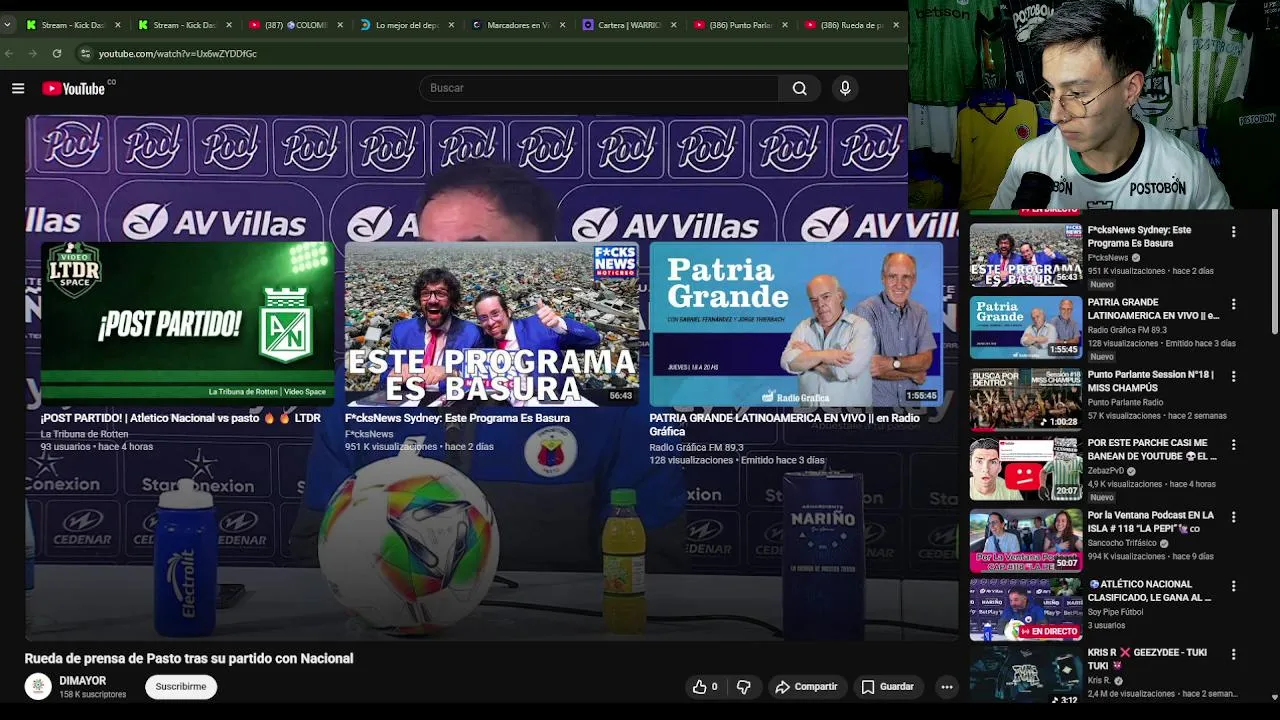Click the Guardar save button
This screenshot has width=1280, height=720.
click(x=888, y=687)
